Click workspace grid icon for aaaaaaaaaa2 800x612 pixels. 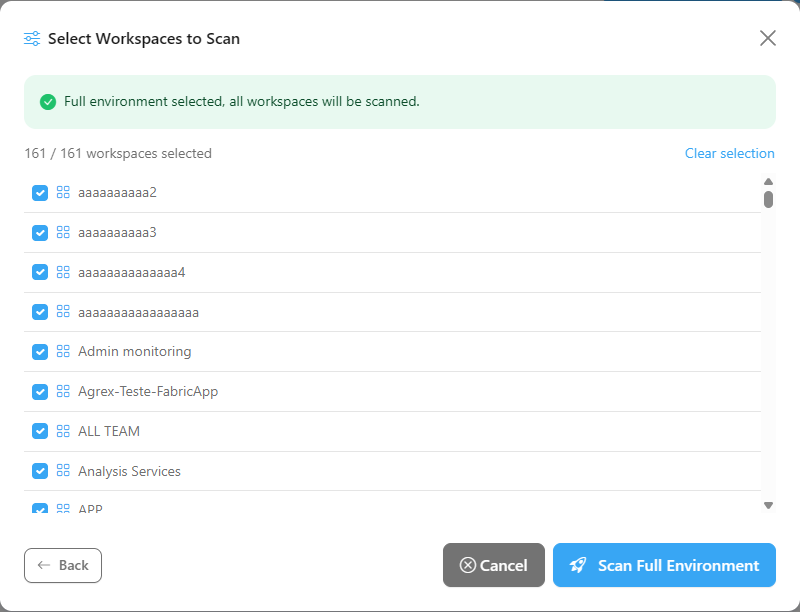(63, 192)
